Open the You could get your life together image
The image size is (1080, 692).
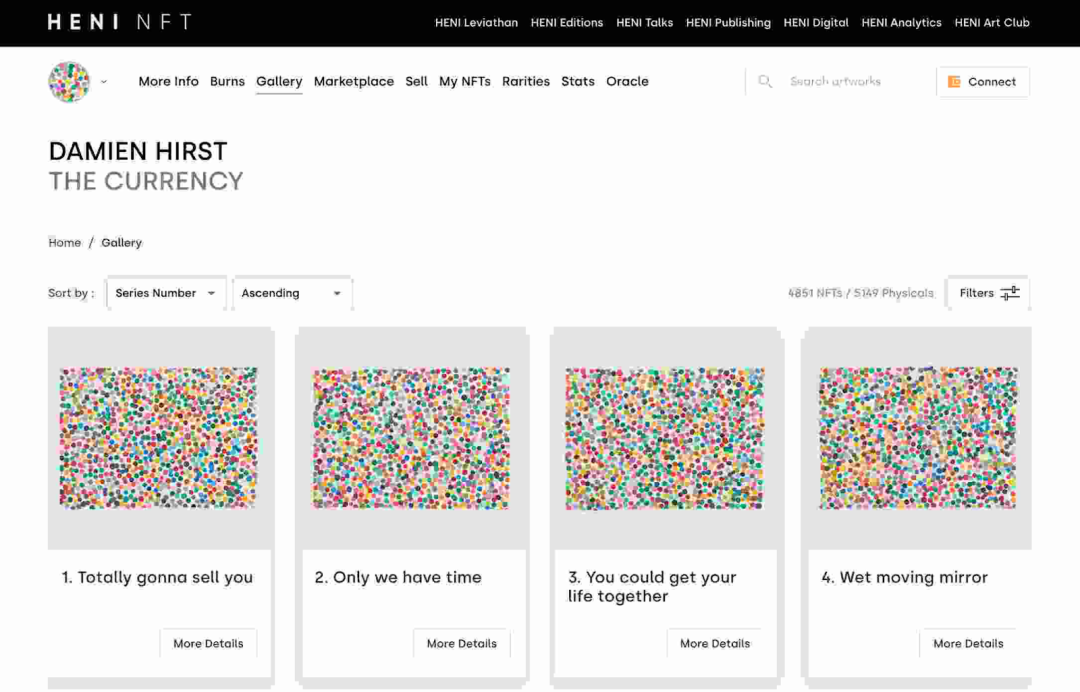coord(665,438)
